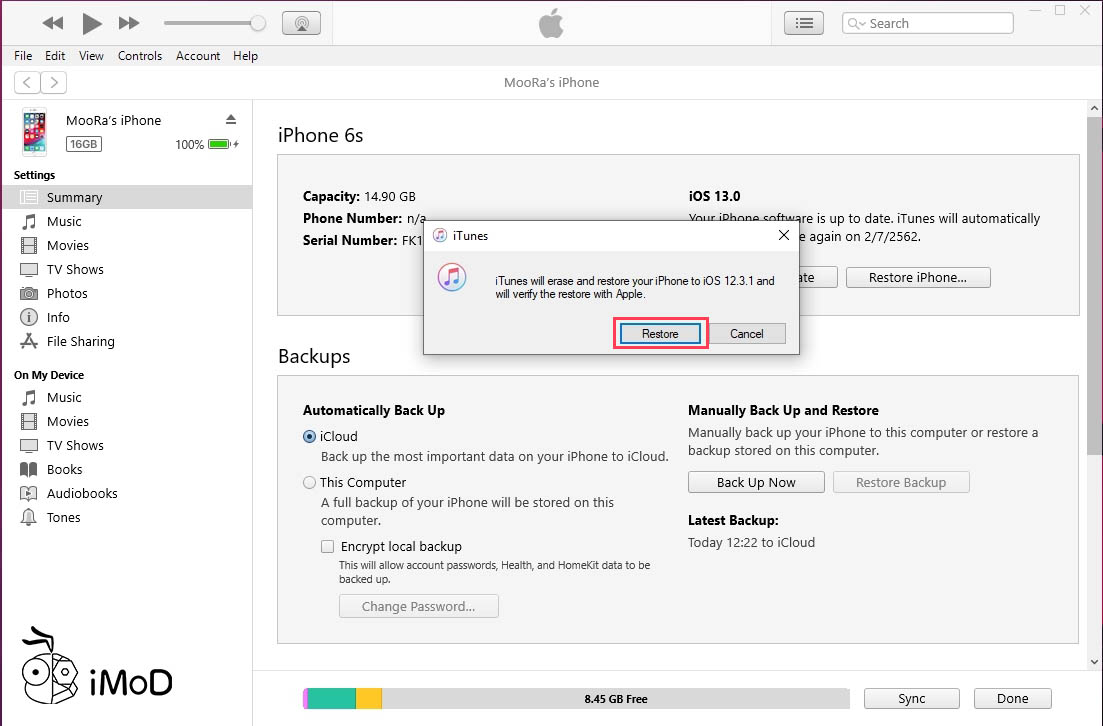Focus the Search field
Image resolution: width=1103 pixels, height=726 pixels.
[x=927, y=23]
